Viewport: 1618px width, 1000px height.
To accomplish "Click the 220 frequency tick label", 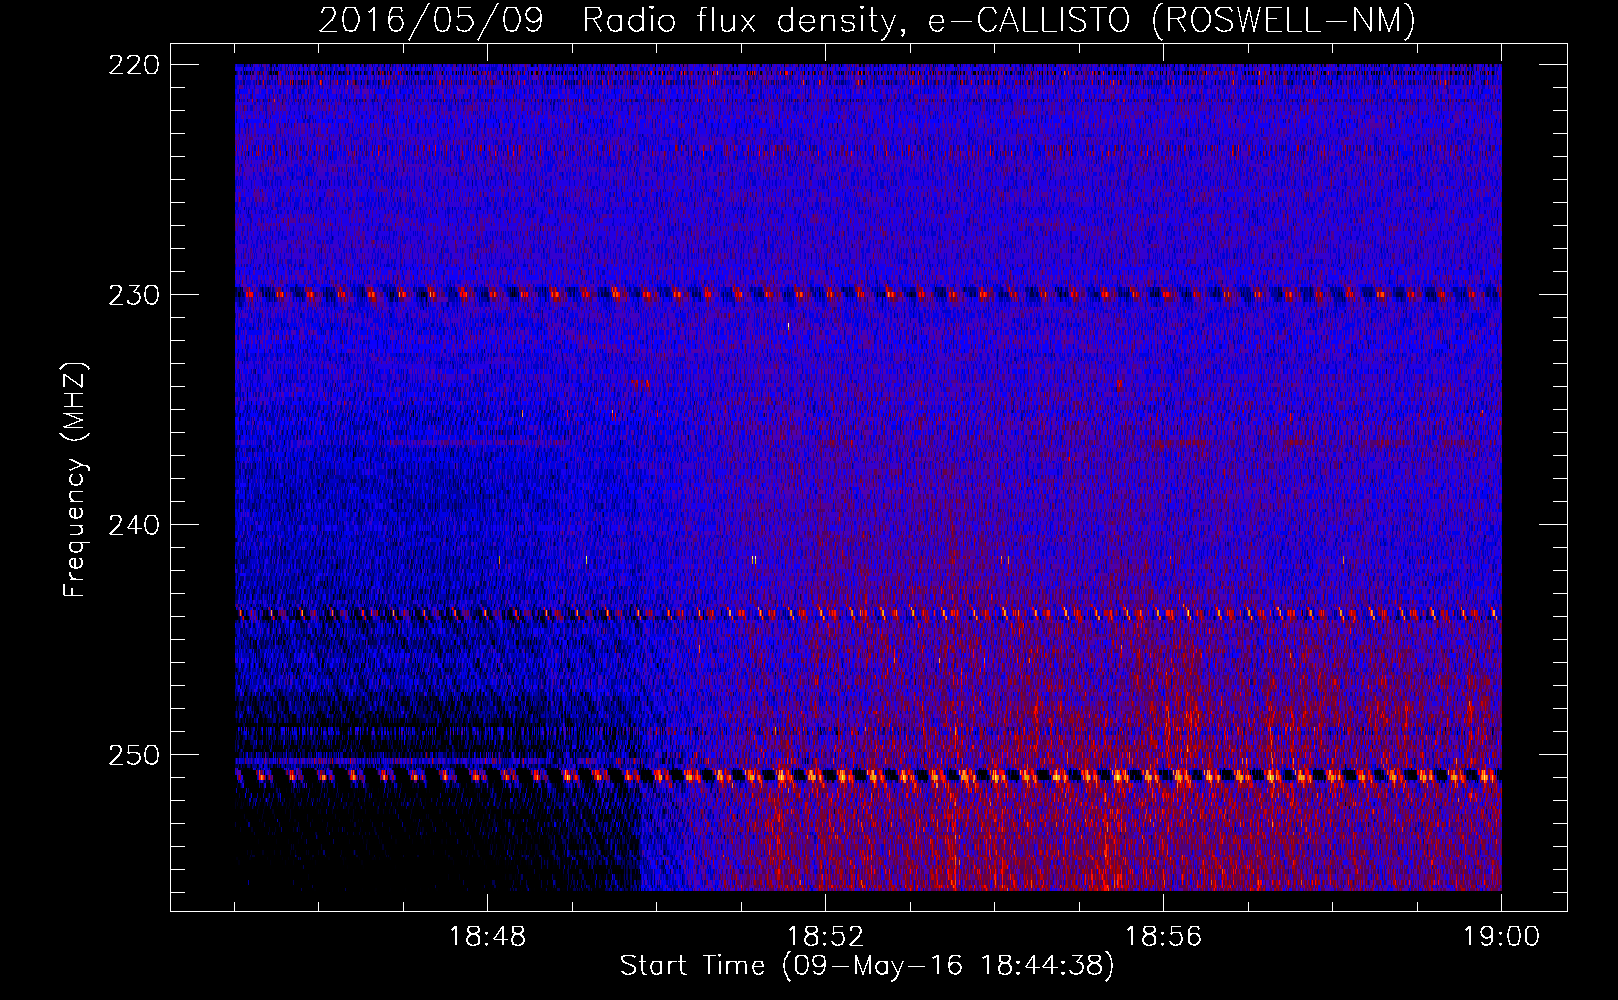I will 133,65.
